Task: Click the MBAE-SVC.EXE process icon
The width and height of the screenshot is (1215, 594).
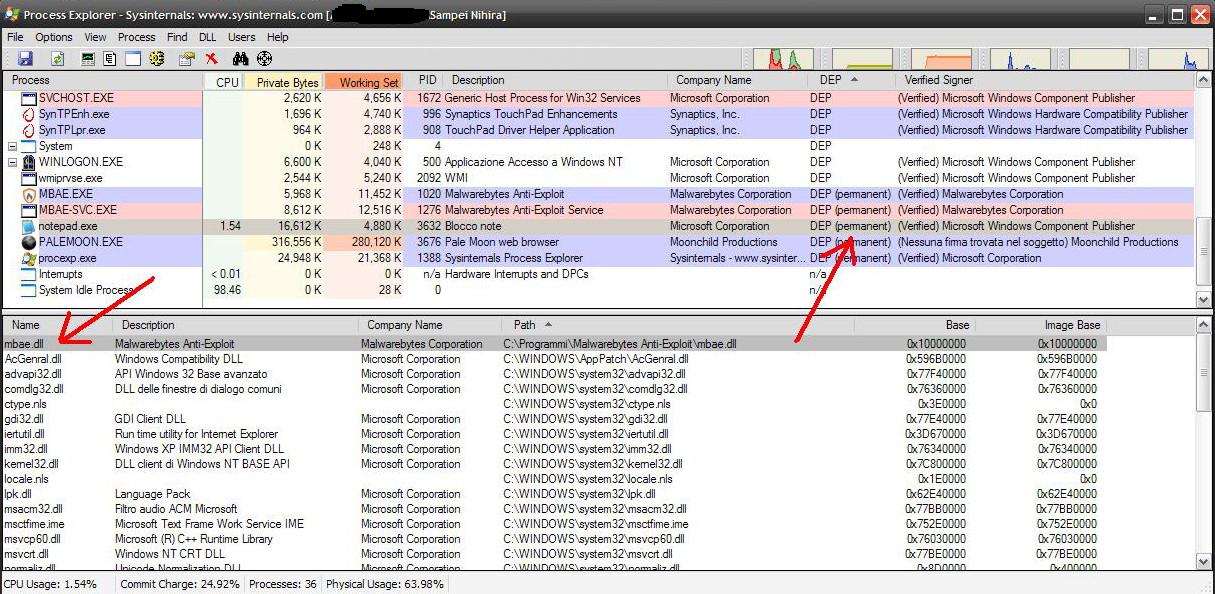Action: pyautogui.click(x=29, y=210)
